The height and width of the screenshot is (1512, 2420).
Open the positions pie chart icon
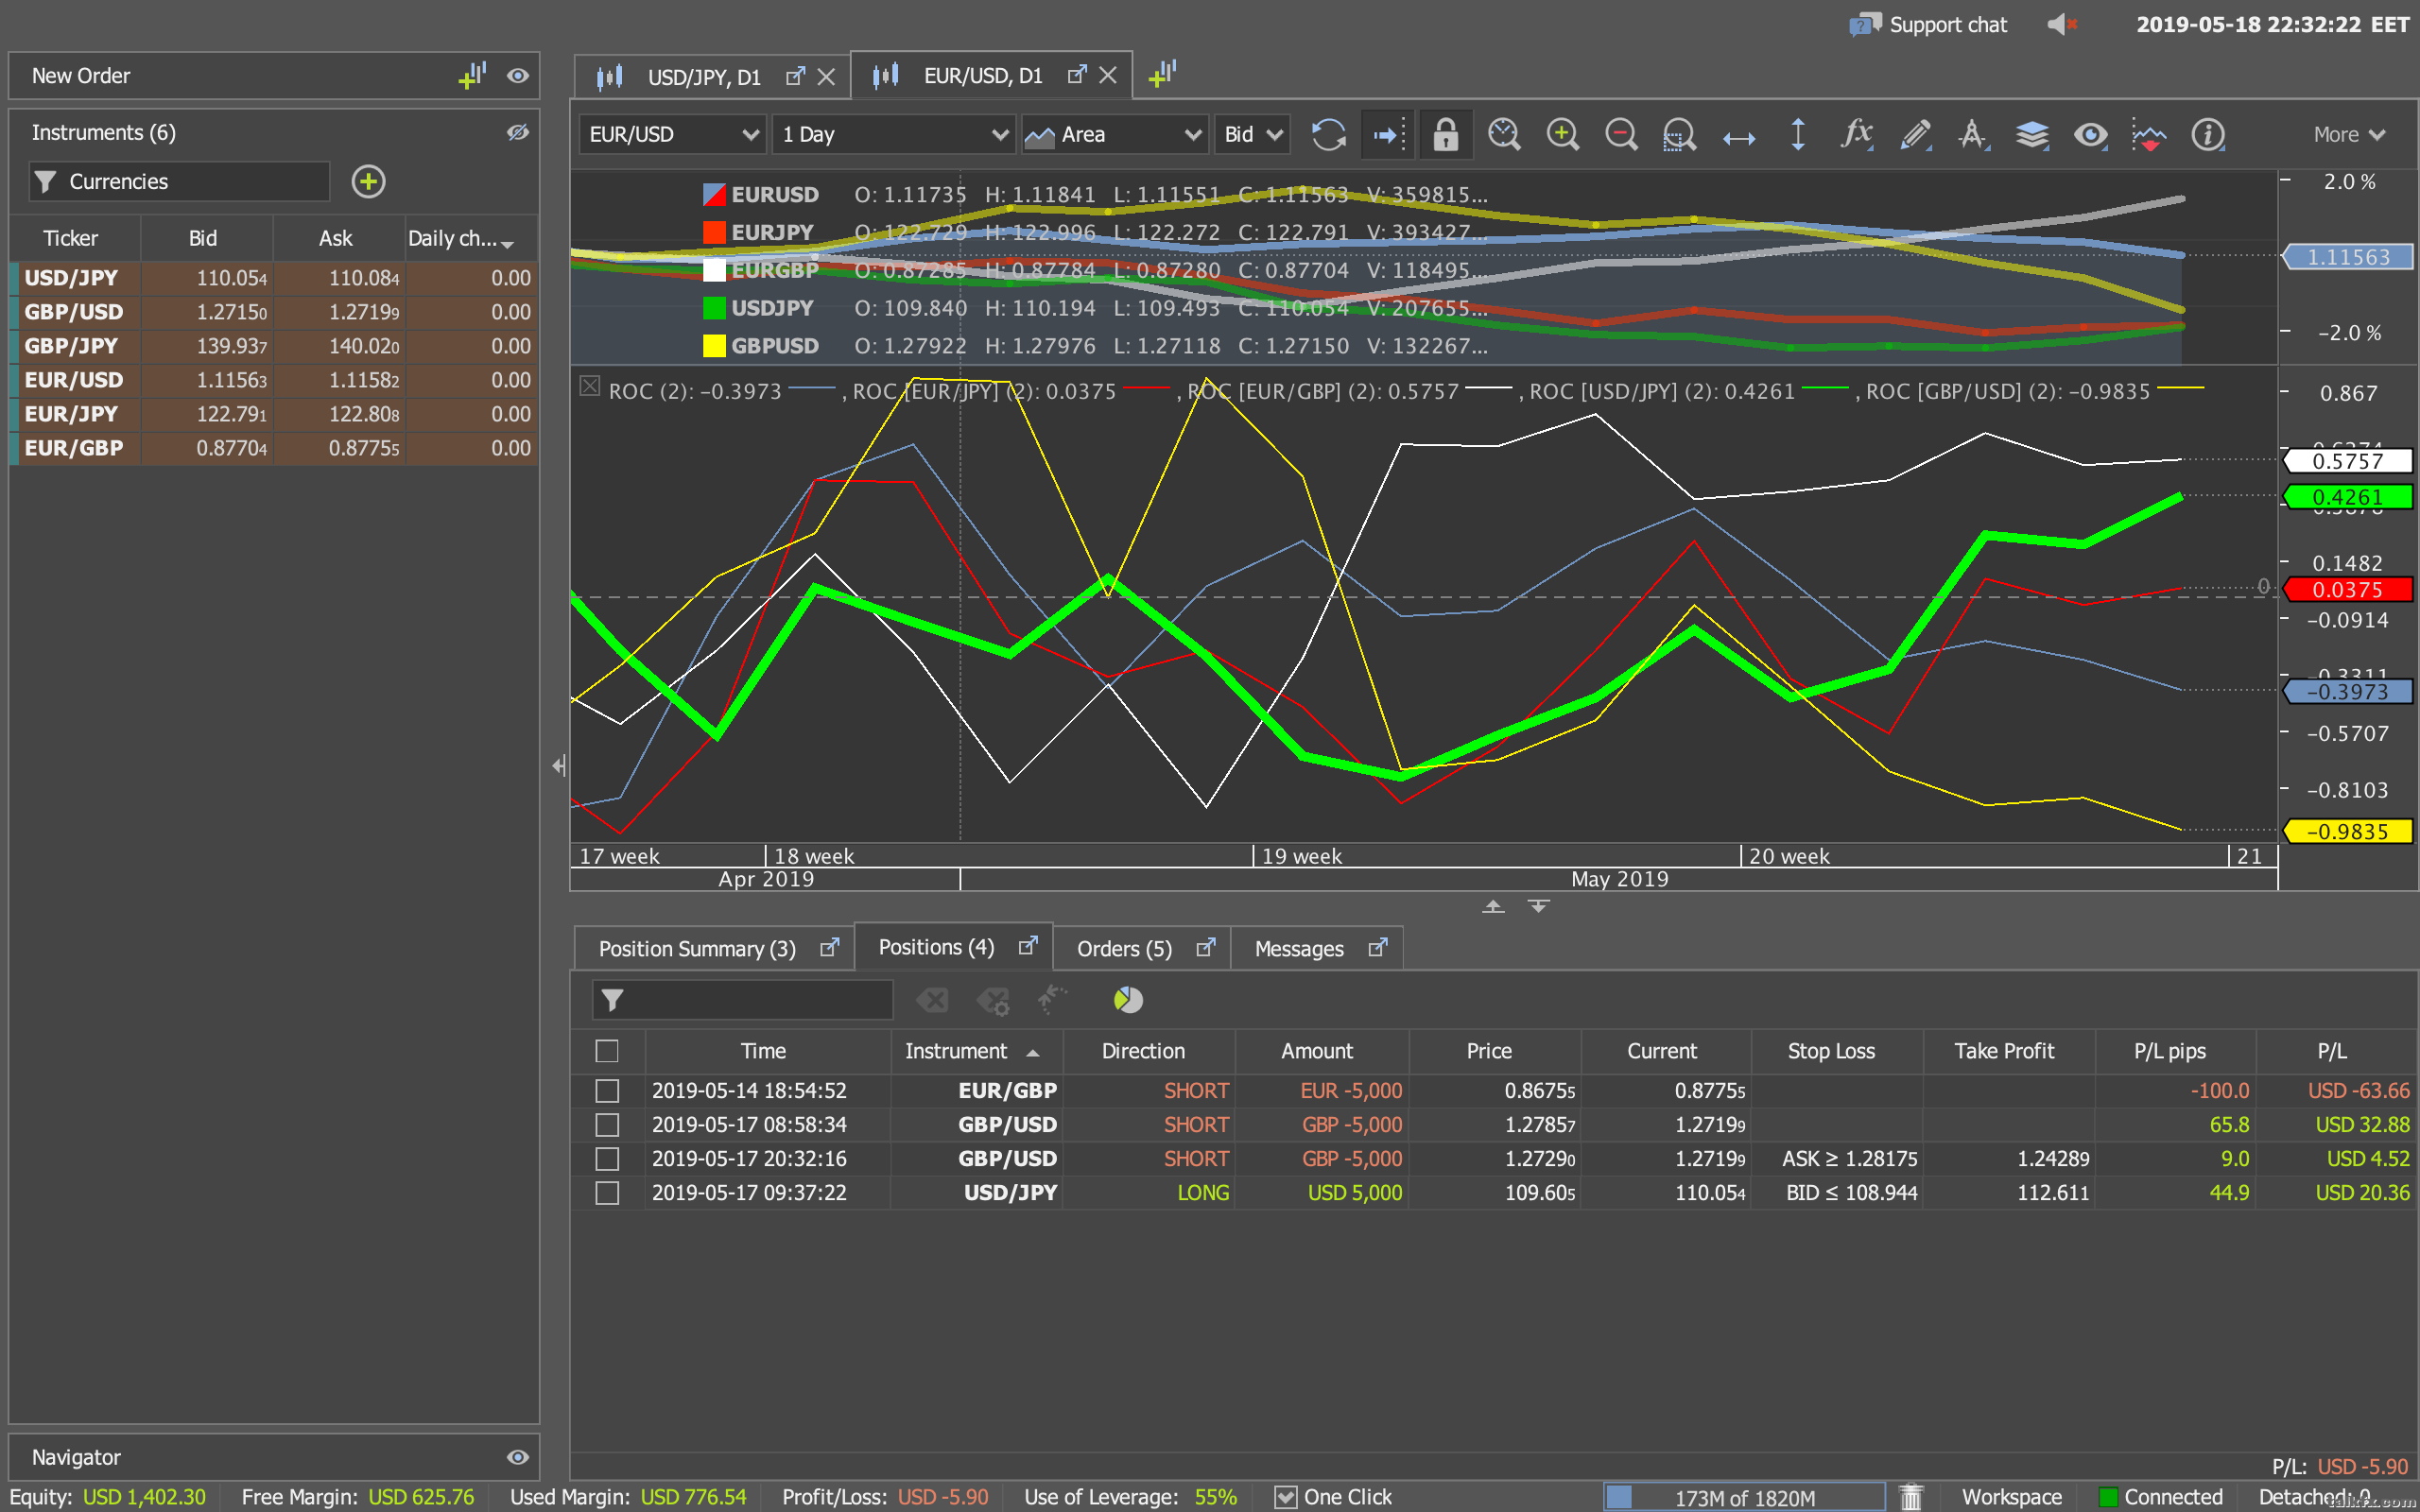pos(1128,1000)
